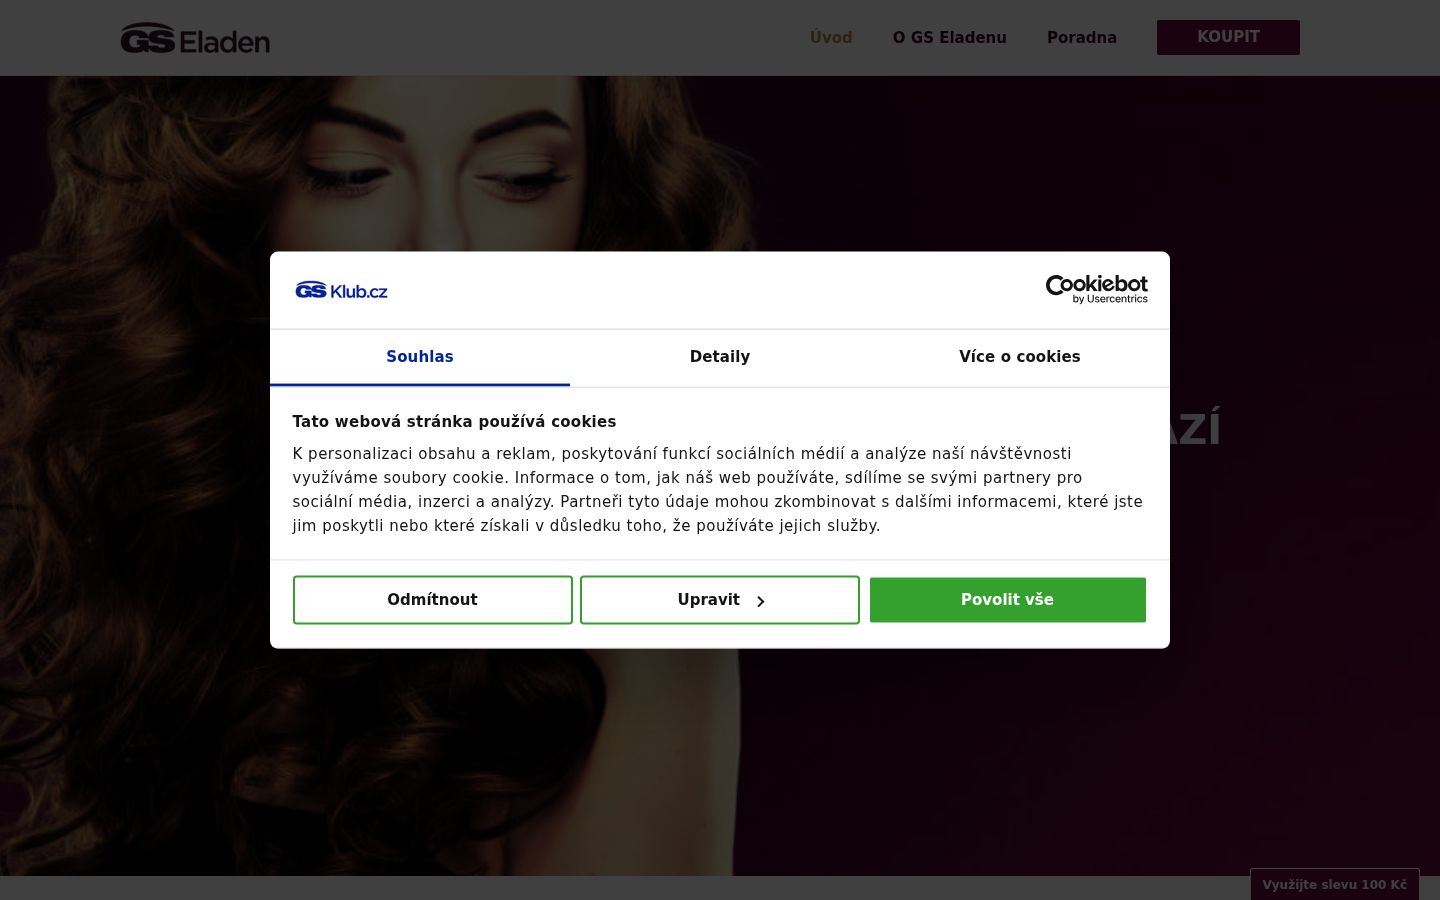Allow all cookies with Povolit vše
Screen dimensions: 1440x900
tap(1007, 600)
